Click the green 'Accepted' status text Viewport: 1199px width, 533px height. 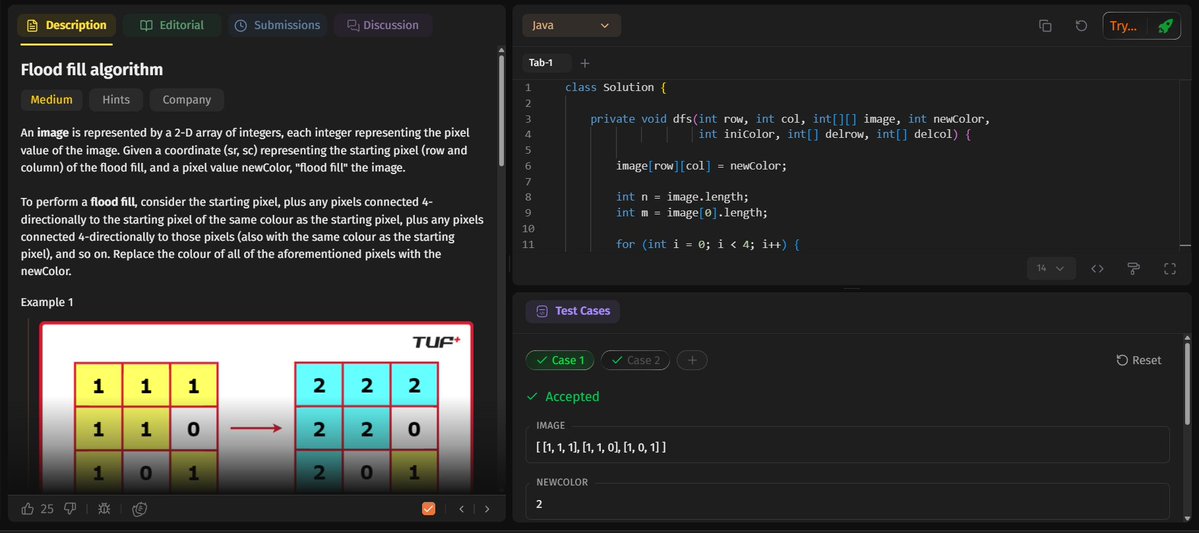pos(572,397)
